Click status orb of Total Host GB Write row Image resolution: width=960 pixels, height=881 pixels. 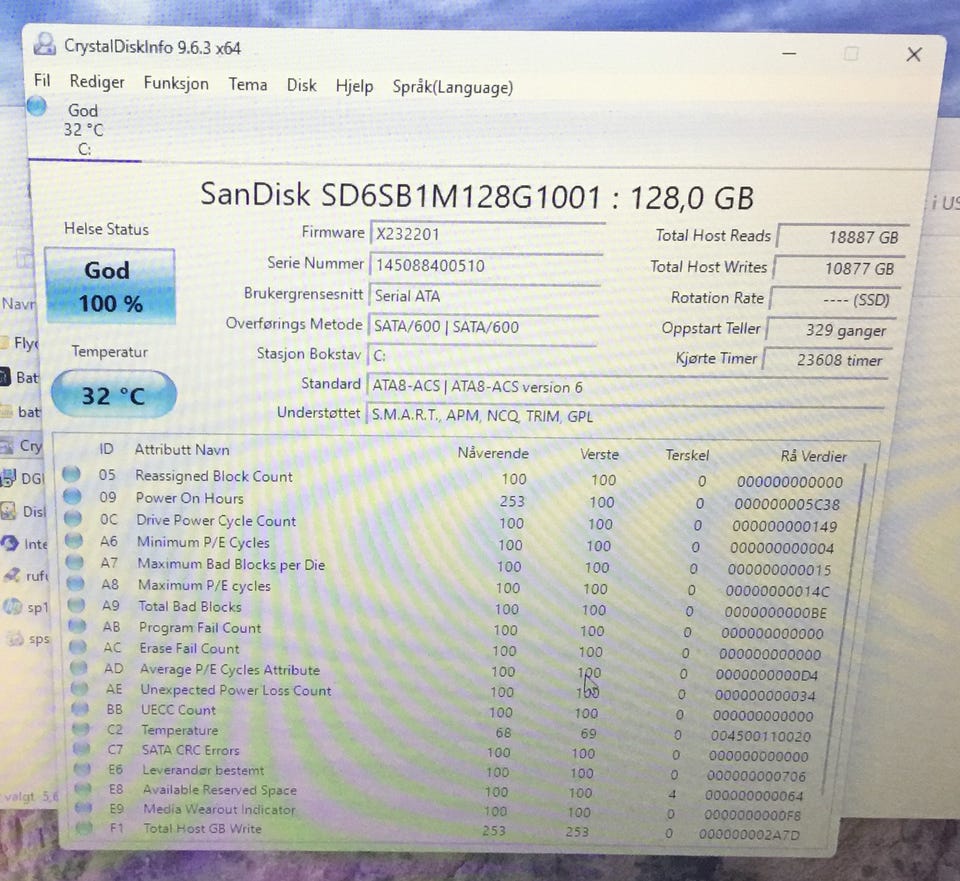(84, 827)
